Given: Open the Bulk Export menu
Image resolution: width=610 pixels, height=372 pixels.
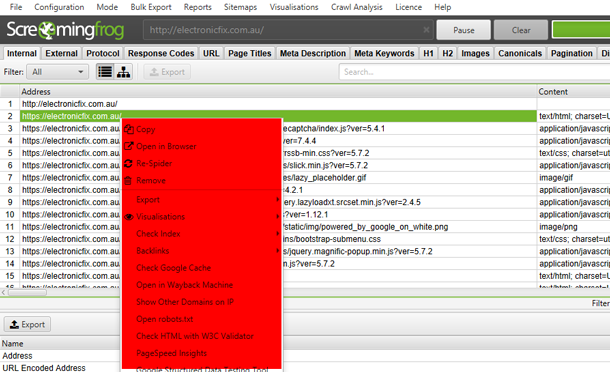Looking at the screenshot, I should [x=151, y=7].
